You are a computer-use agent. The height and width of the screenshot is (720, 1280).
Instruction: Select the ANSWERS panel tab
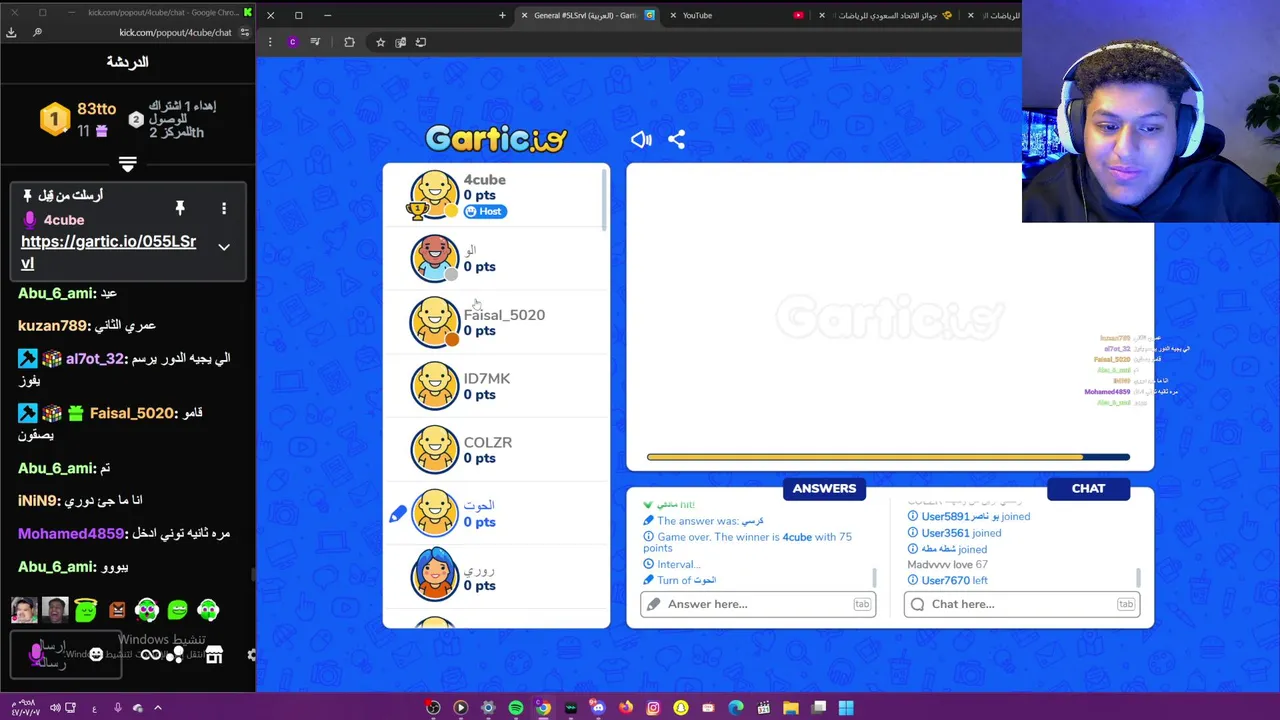pos(824,489)
